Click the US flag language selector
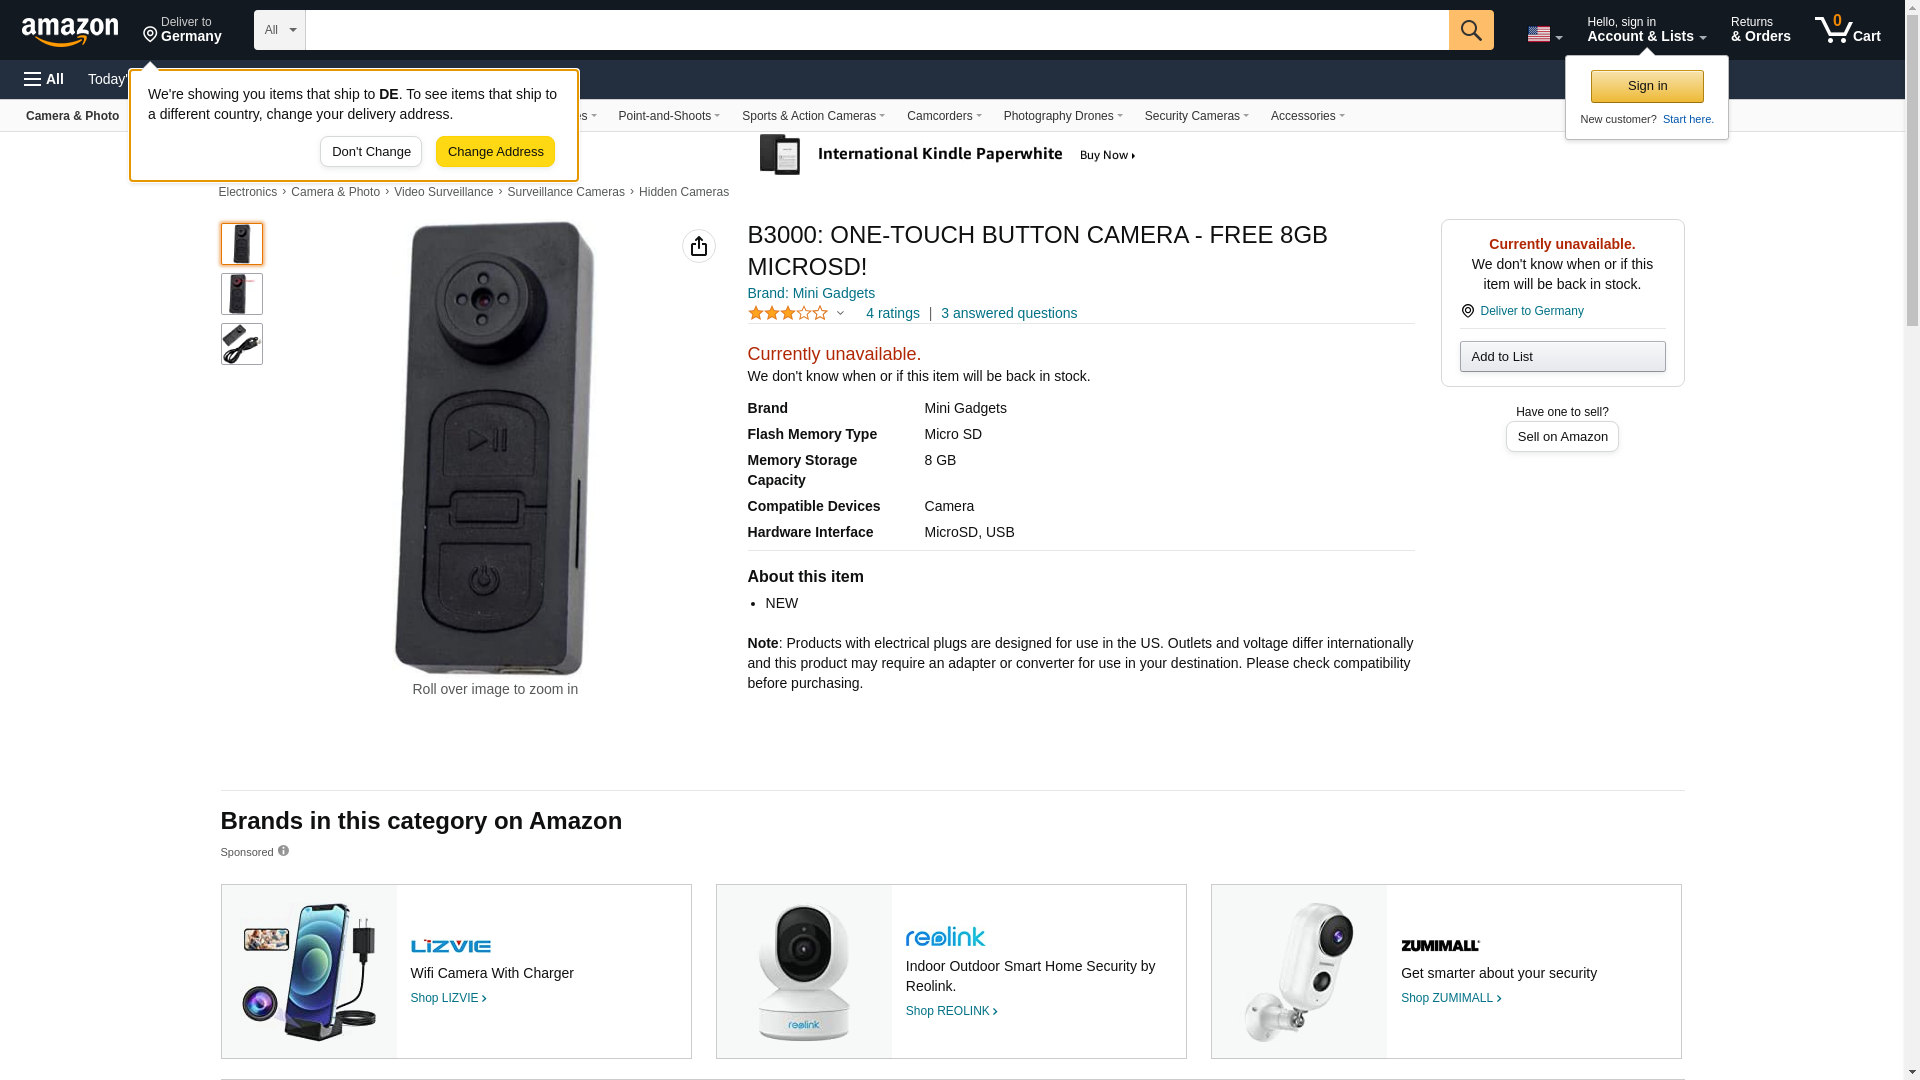1920x1080 pixels. (1543, 34)
